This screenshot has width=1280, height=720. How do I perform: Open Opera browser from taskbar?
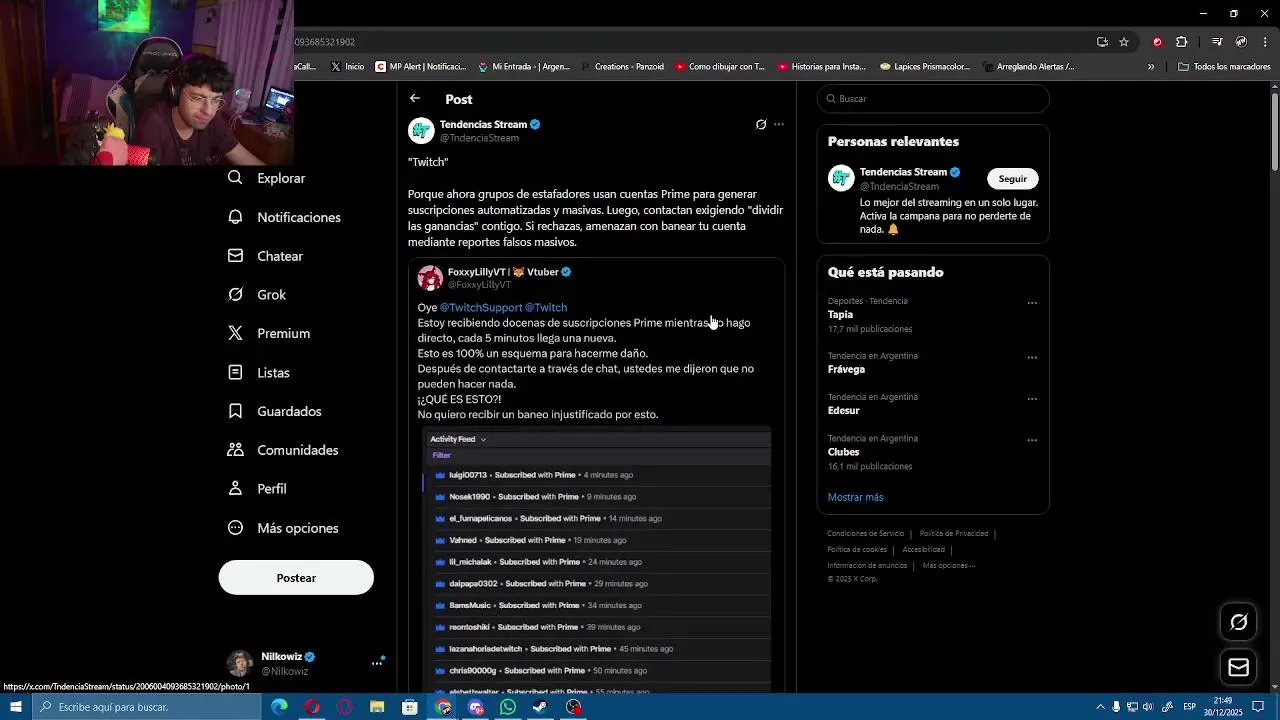click(312, 707)
